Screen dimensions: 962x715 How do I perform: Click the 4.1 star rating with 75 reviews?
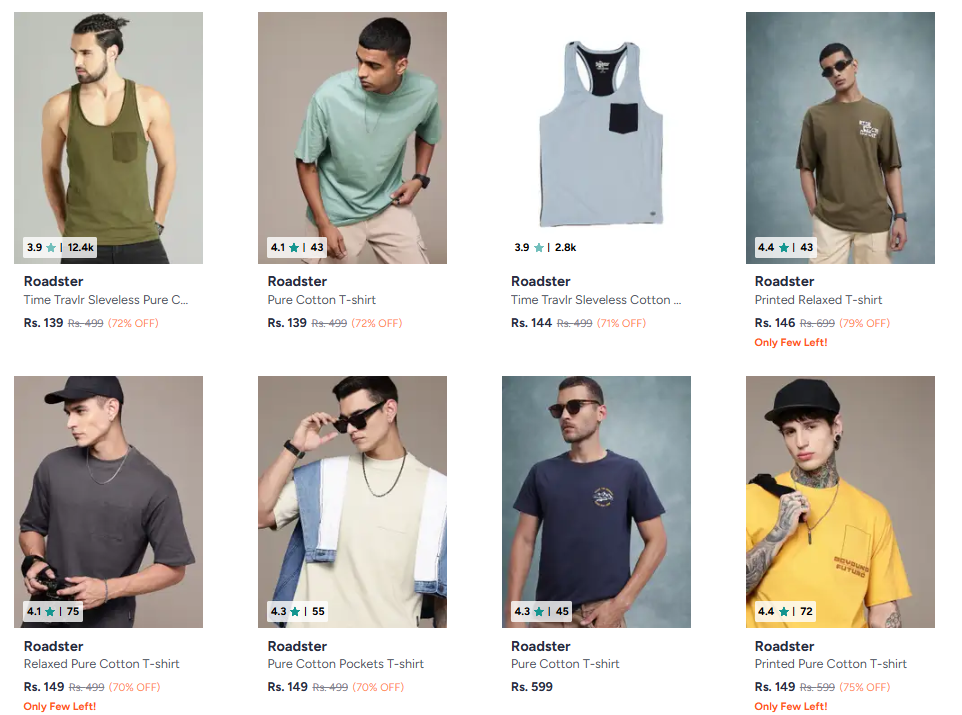click(54, 611)
